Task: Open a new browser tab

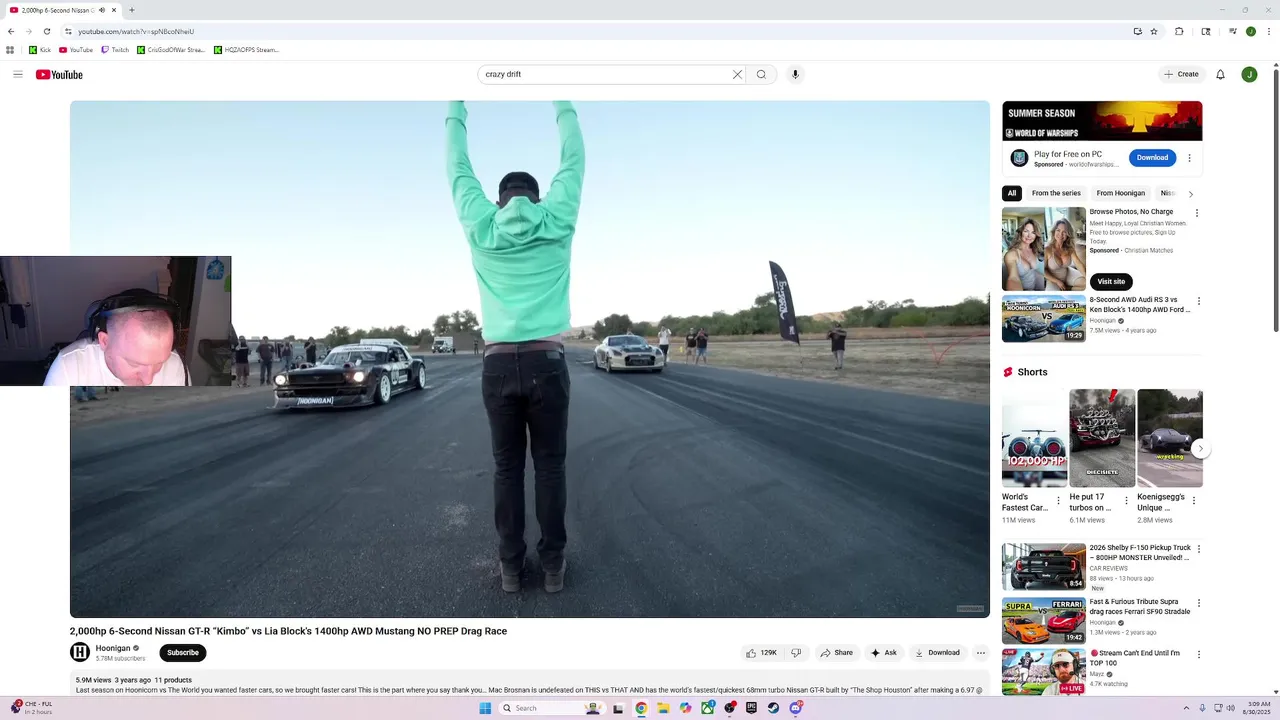Action: click(x=131, y=10)
